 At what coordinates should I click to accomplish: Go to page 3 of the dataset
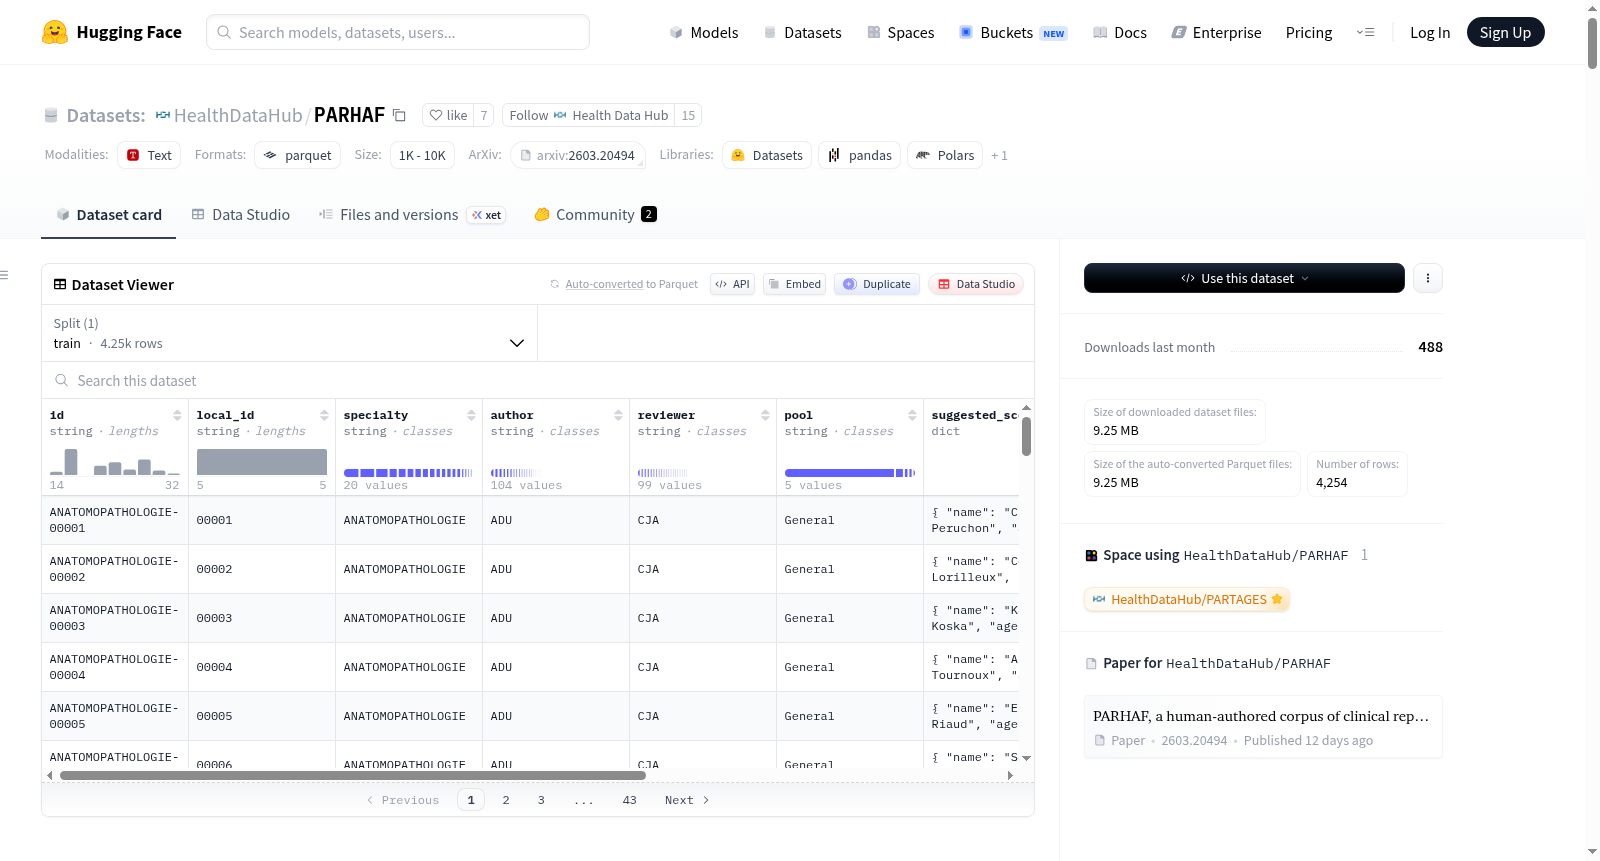pos(541,800)
